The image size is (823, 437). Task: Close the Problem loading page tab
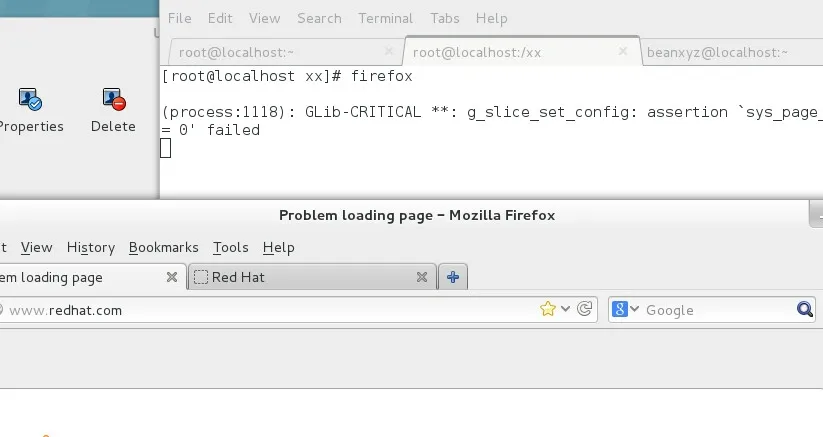tap(172, 277)
